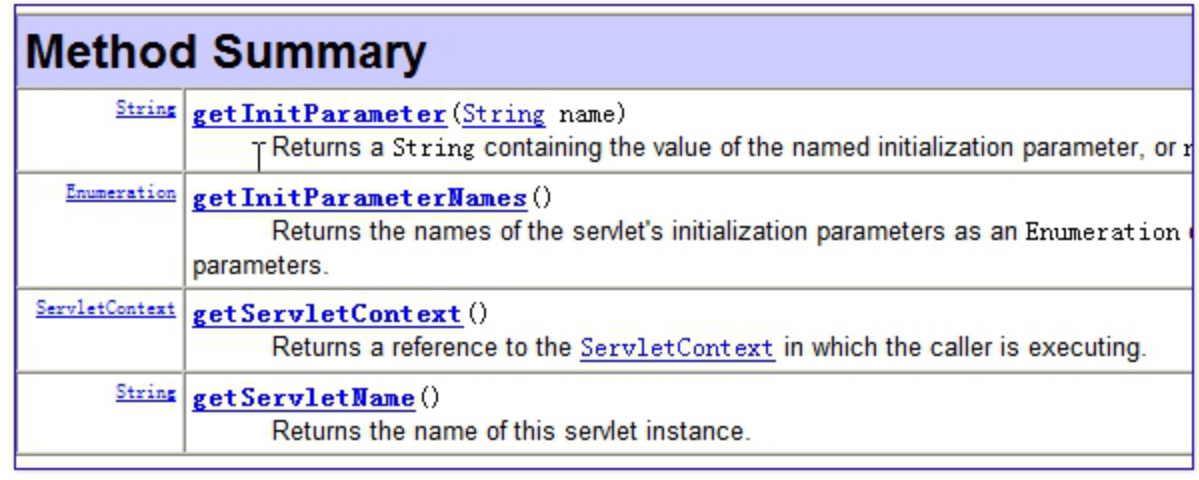Open the Enumeration return type link
Viewport: 1199px width, 480px height.
click(121, 192)
